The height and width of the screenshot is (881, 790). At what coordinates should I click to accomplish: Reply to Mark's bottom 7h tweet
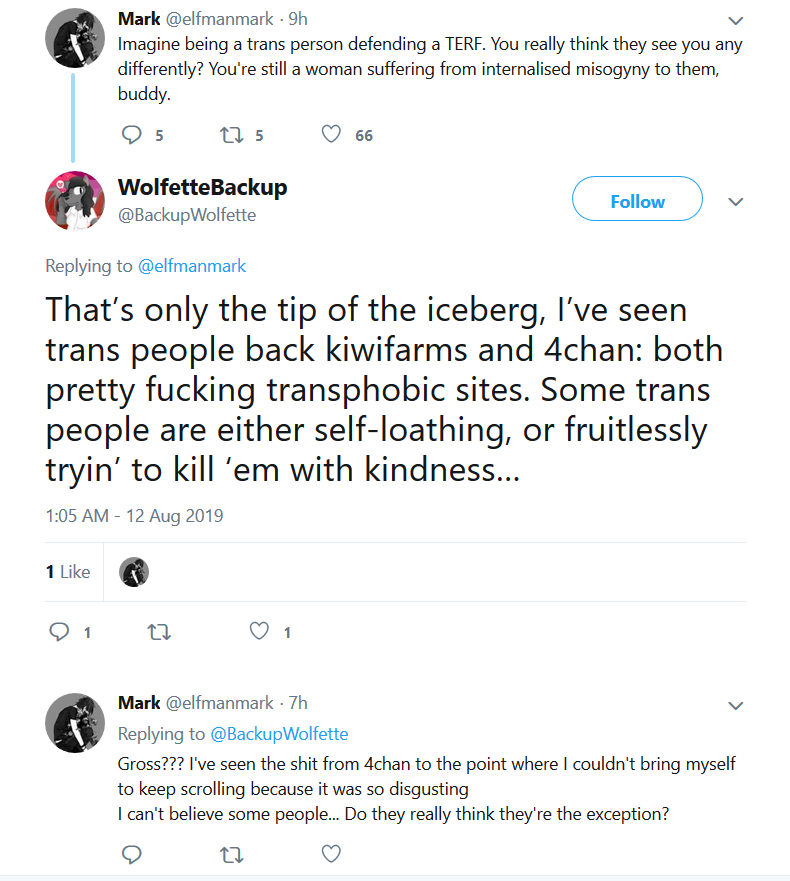[x=131, y=855]
